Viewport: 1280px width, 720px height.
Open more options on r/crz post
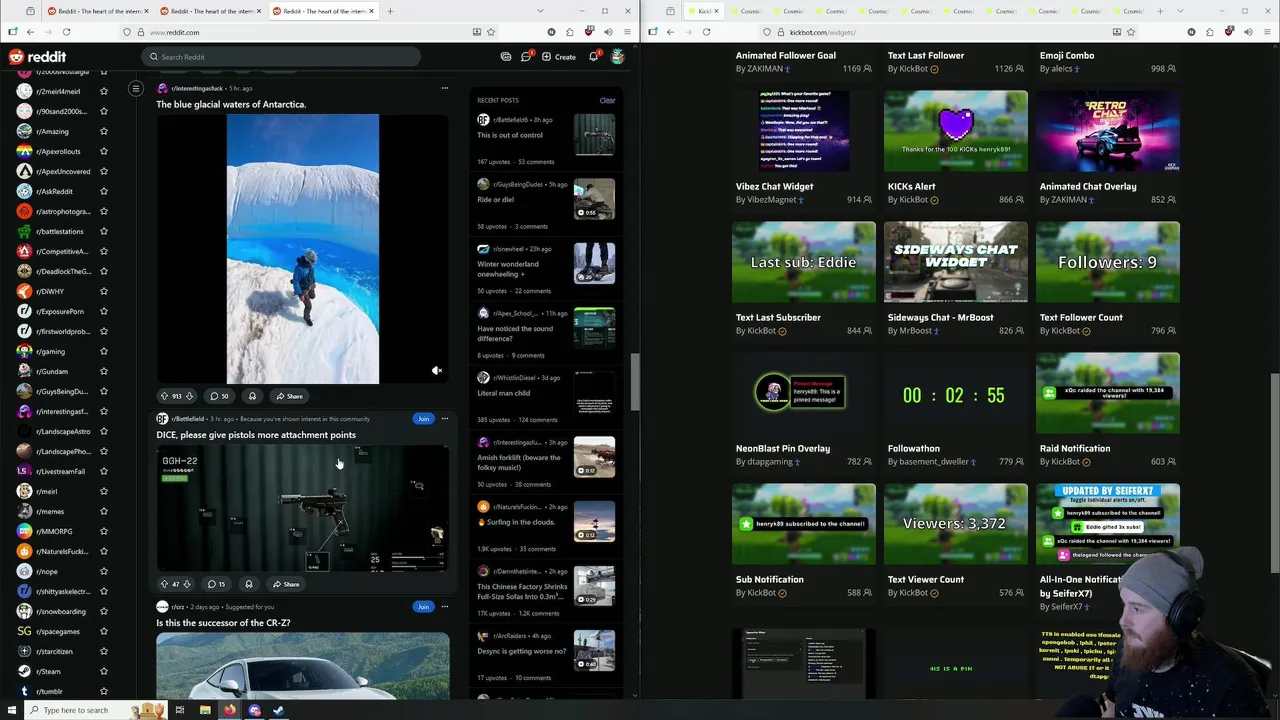click(445, 607)
